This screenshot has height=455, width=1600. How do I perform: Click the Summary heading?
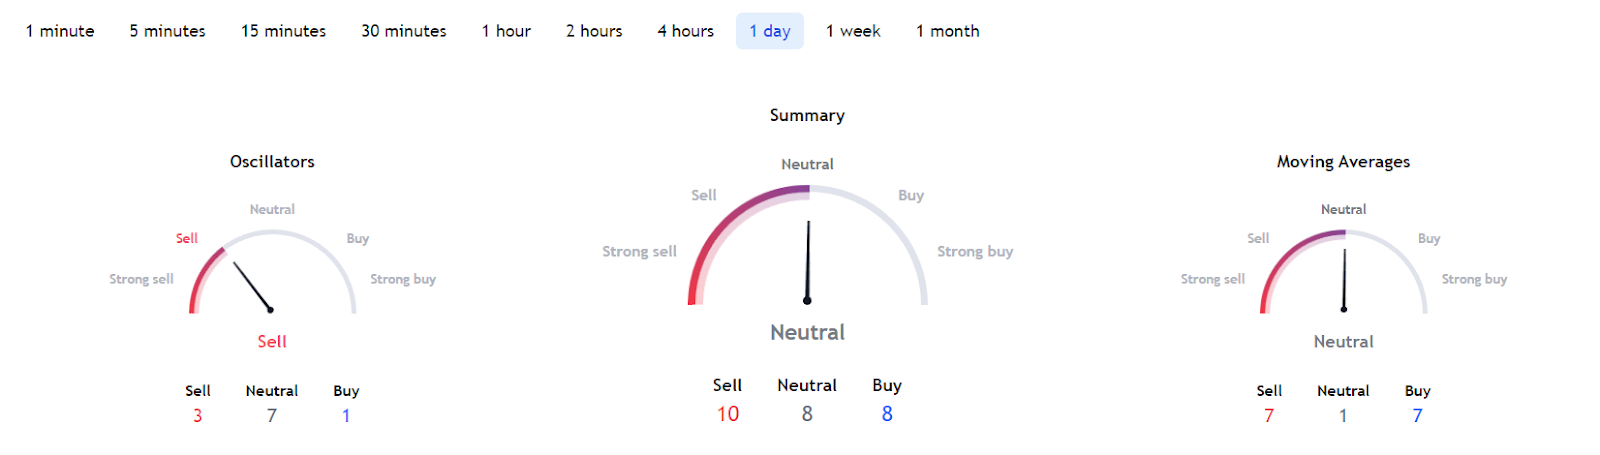pos(807,115)
